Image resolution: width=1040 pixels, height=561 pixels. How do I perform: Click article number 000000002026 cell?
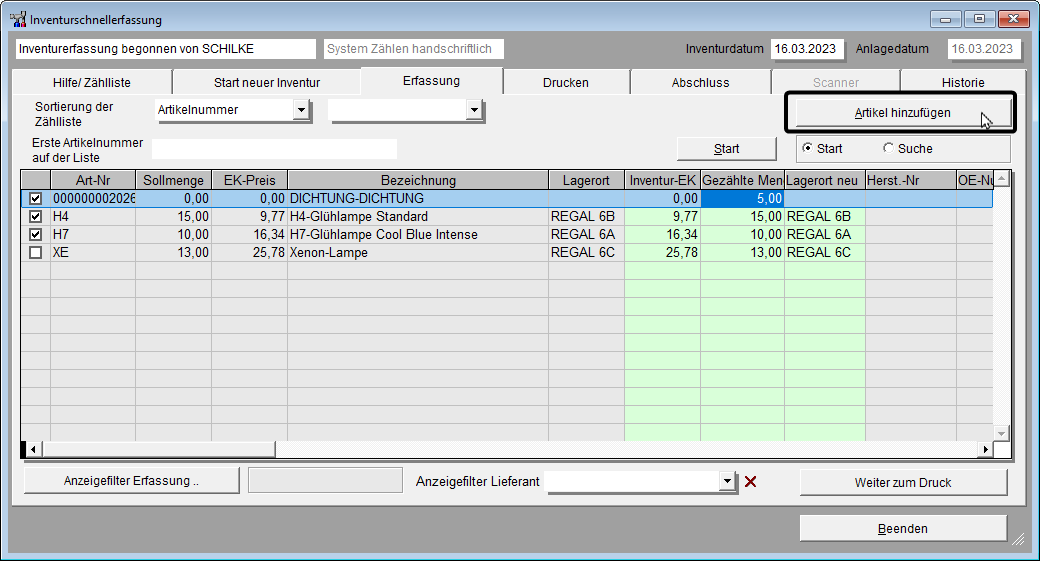[x=93, y=198]
